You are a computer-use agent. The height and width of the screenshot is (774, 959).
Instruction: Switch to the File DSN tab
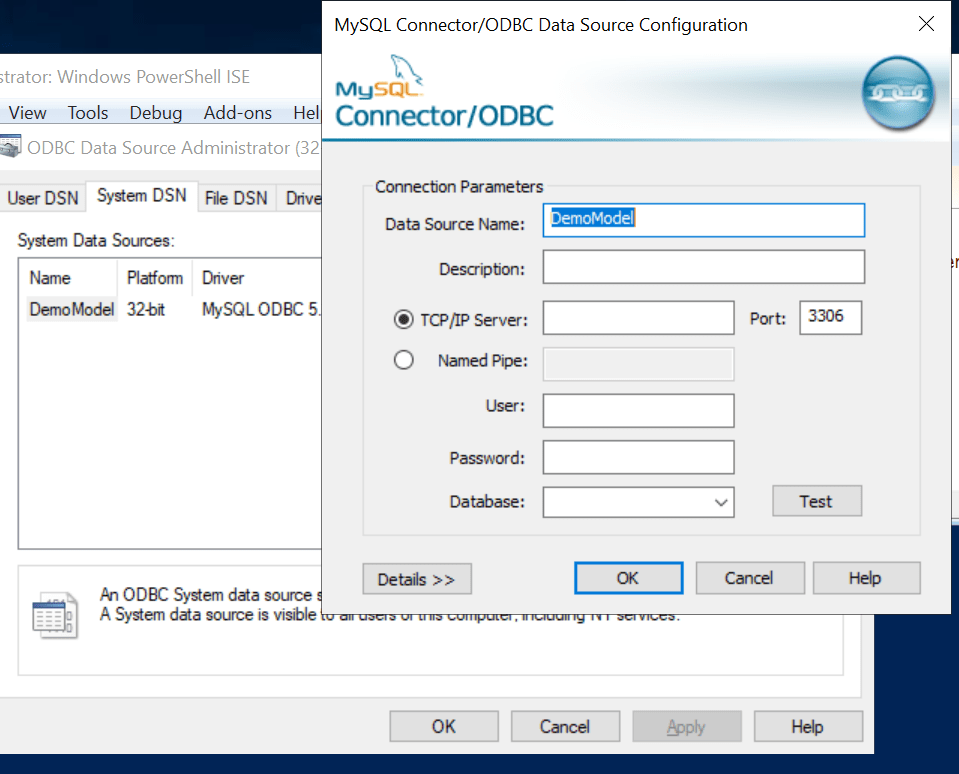[x=236, y=198]
